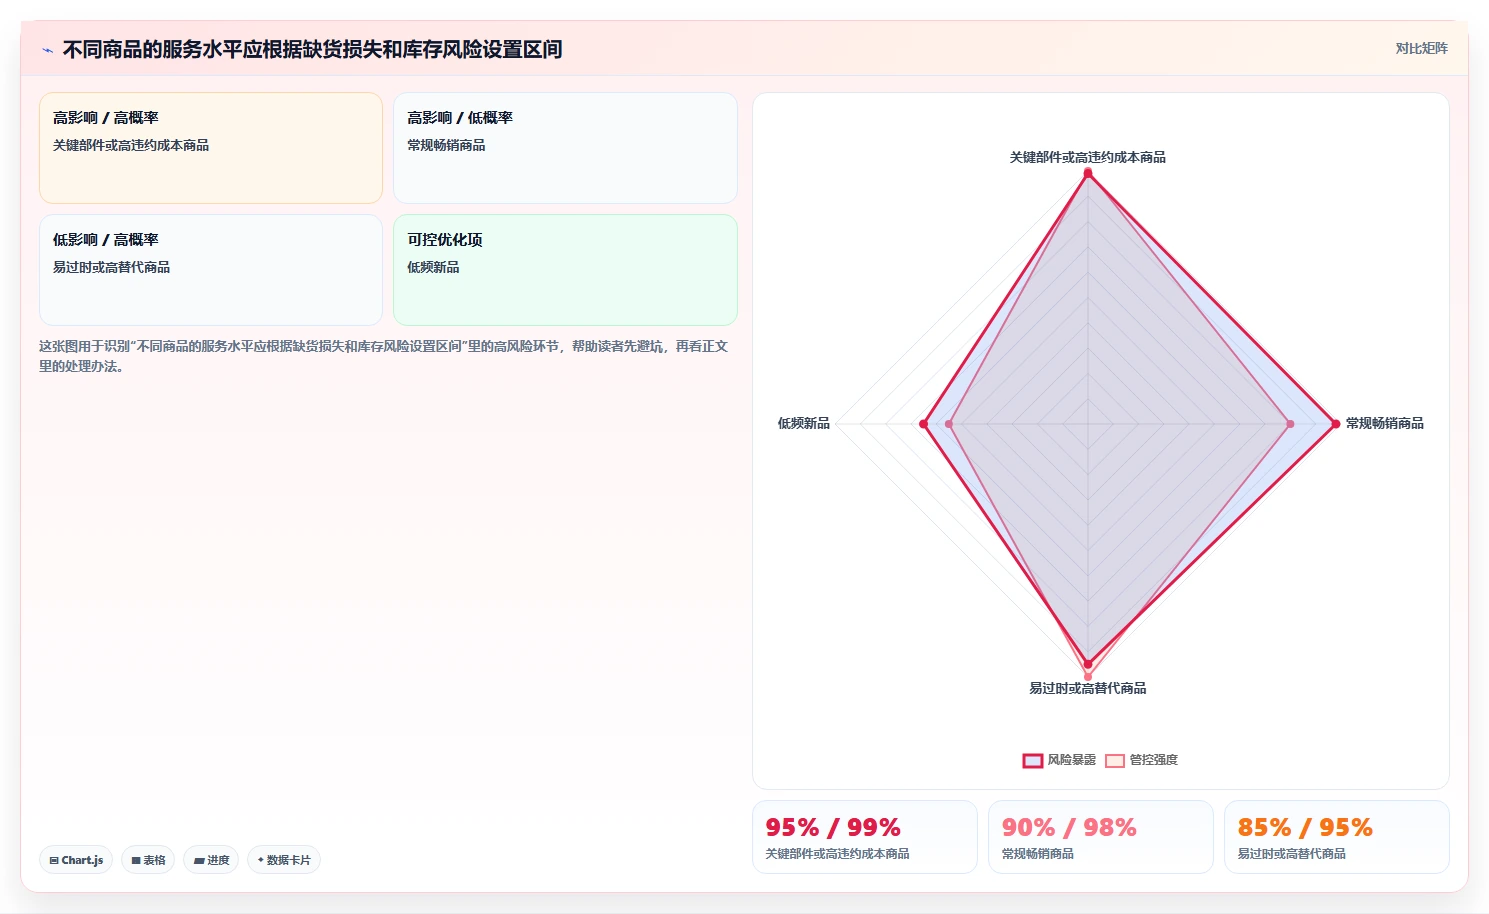This screenshot has width=1489, height=914.
Task: Click the 管控强度 data point on 低频新品 axis
Action: click(x=949, y=424)
